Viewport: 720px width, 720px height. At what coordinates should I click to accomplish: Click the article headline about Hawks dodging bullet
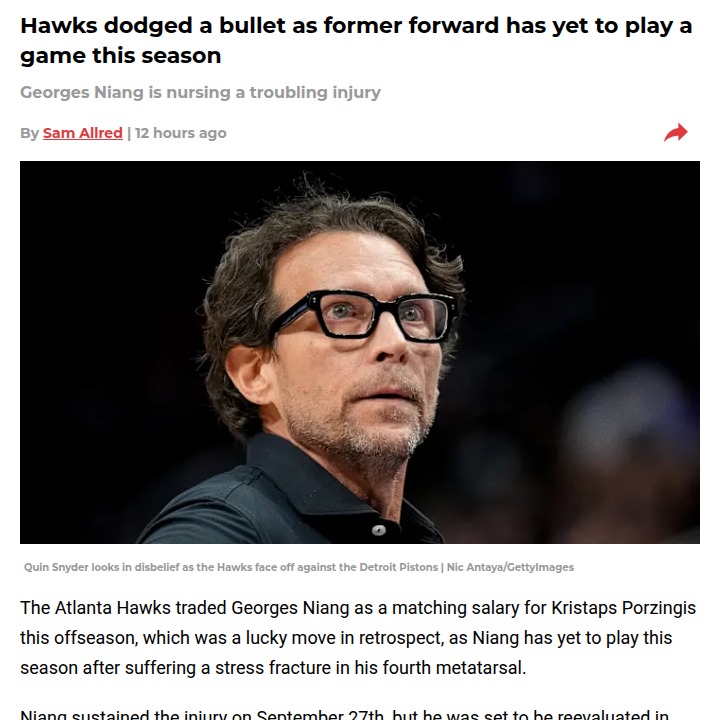tap(356, 40)
